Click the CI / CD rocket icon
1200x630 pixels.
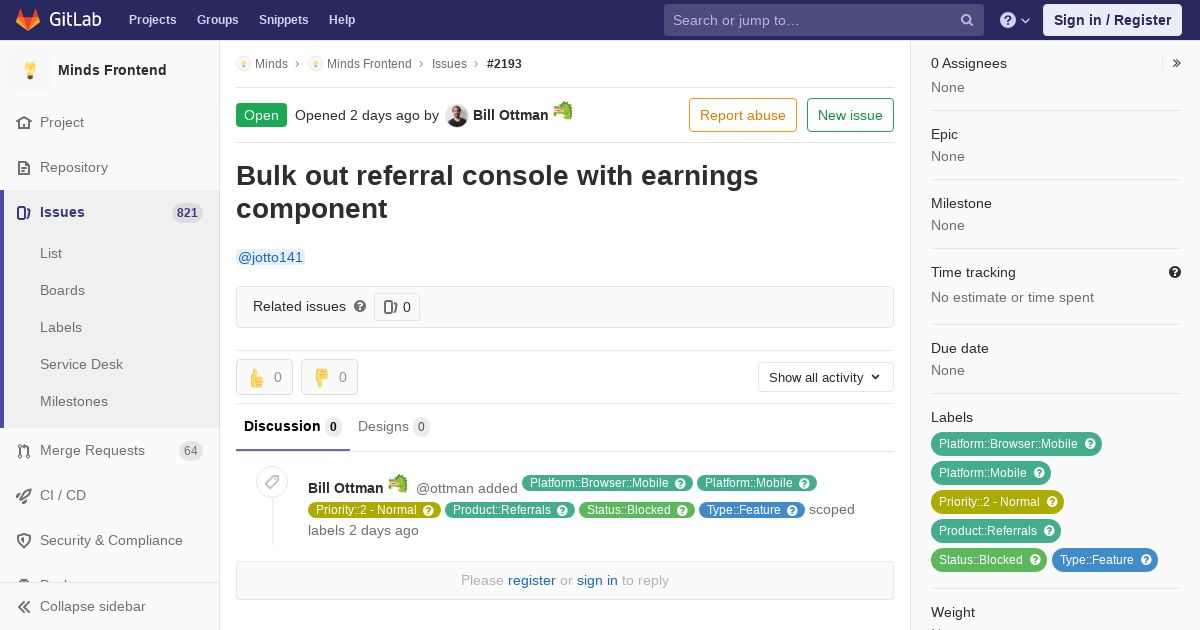click(x=24, y=495)
